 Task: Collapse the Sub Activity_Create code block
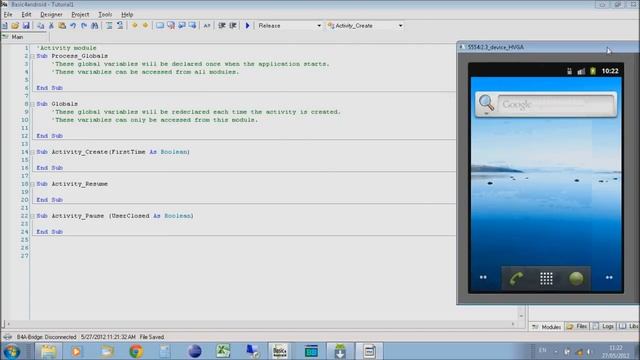[x=33, y=152]
